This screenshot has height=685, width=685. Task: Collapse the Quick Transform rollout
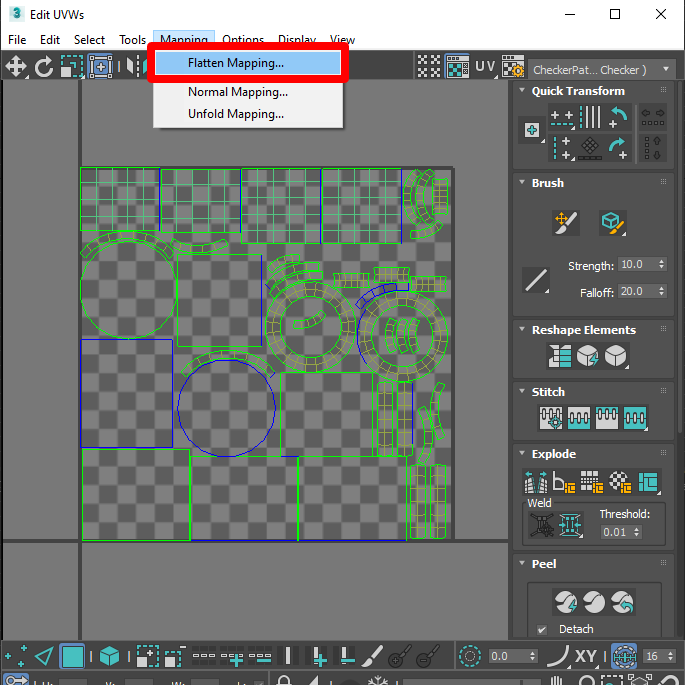pyautogui.click(x=522, y=90)
